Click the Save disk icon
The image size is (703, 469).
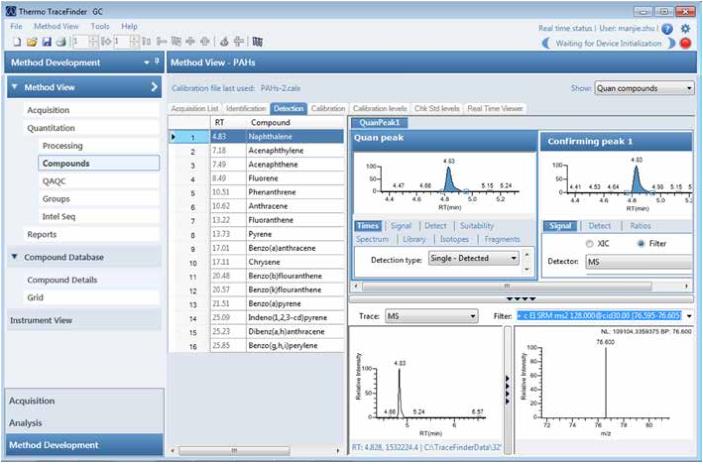(46, 42)
